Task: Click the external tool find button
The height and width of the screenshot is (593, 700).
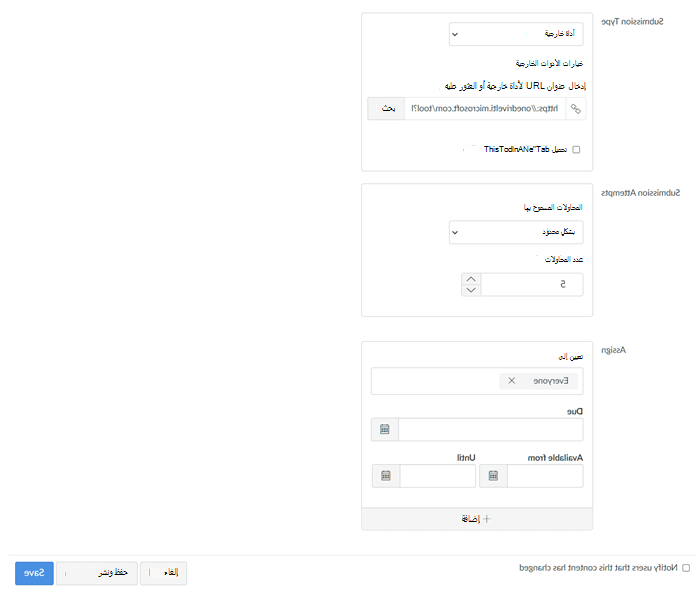Action: 386,109
